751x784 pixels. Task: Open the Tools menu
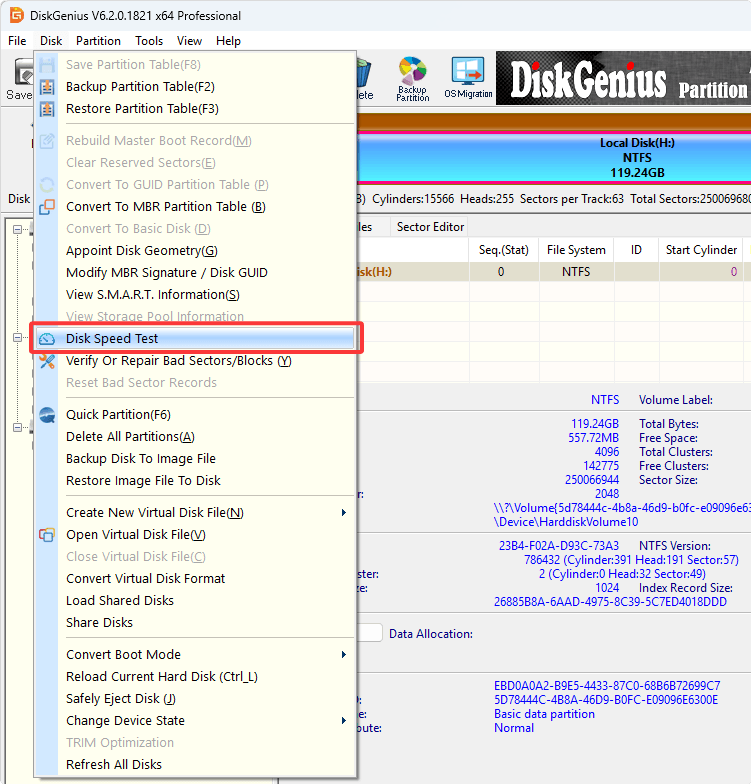tap(149, 40)
